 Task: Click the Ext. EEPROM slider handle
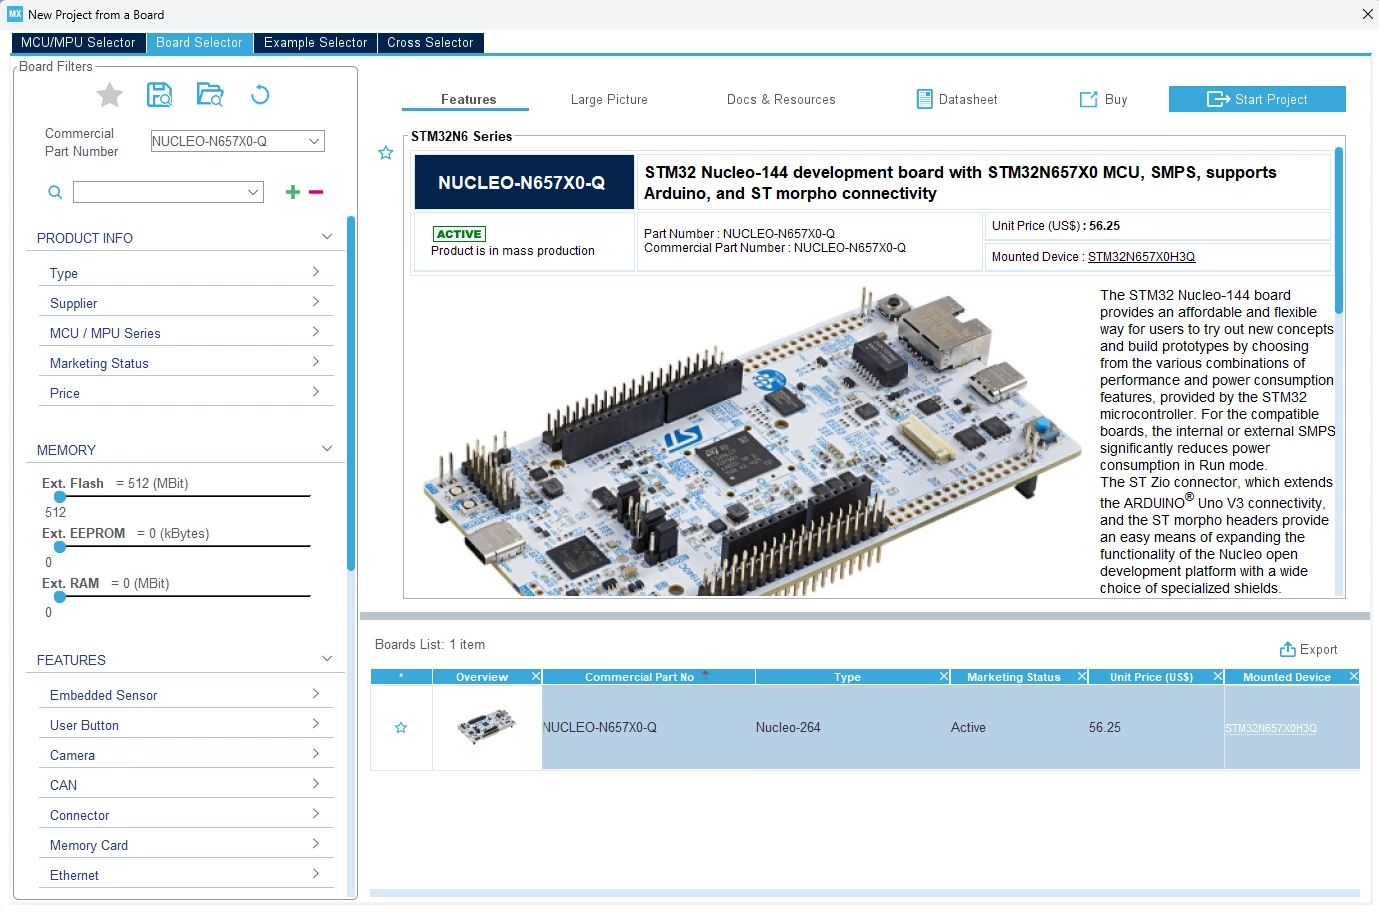[60, 546]
